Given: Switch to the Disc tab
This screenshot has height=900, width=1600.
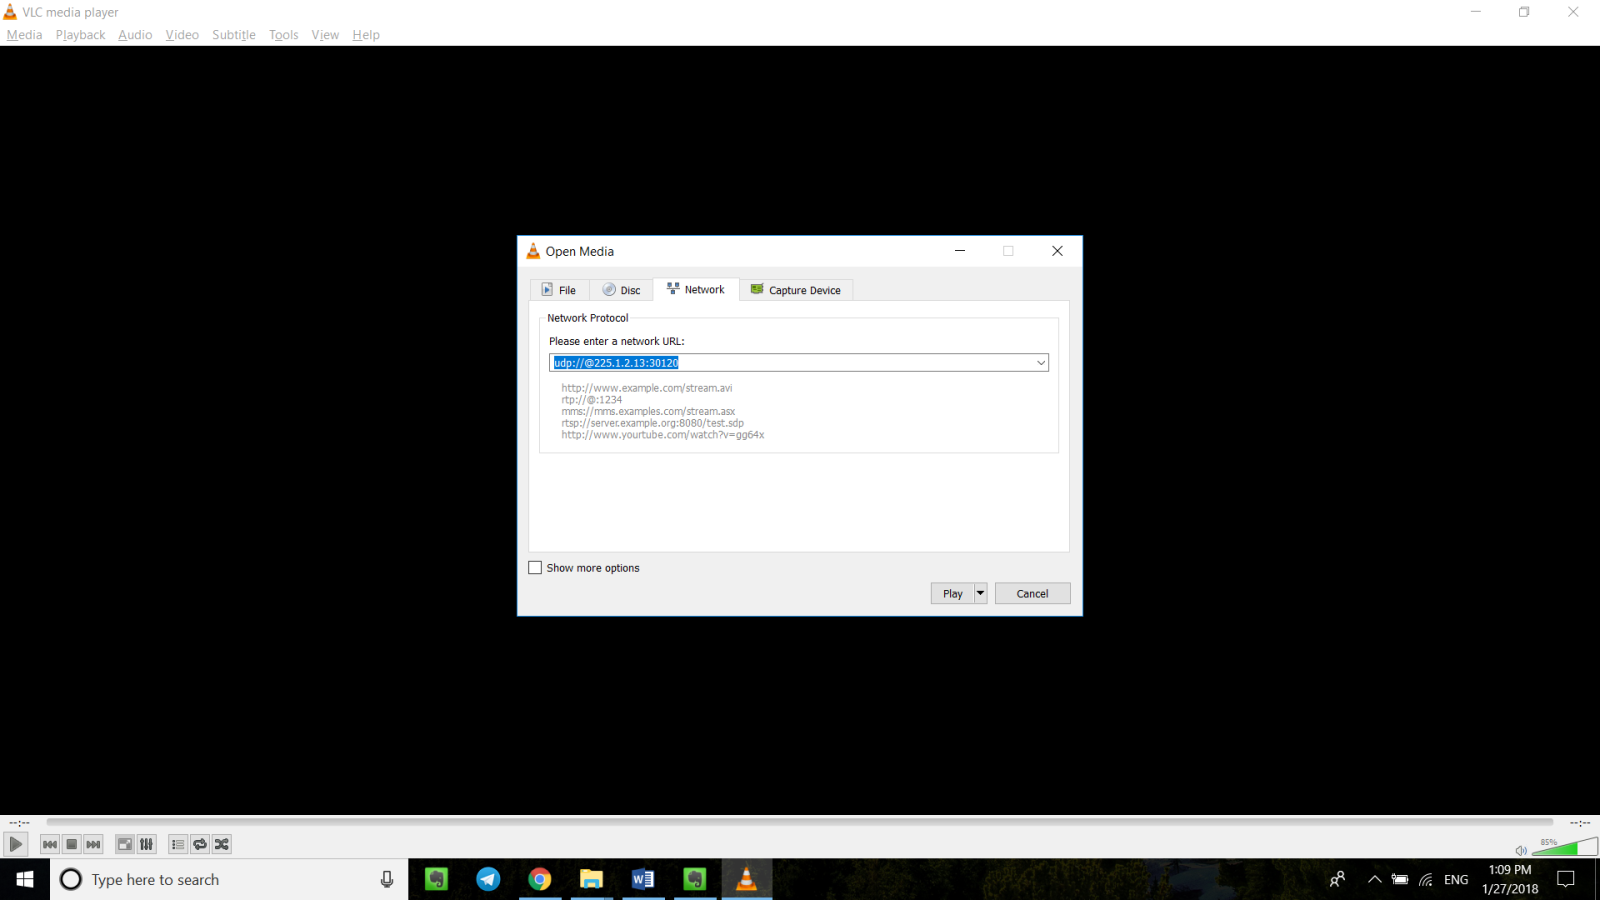Looking at the screenshot, I should [x=621, y=290].
